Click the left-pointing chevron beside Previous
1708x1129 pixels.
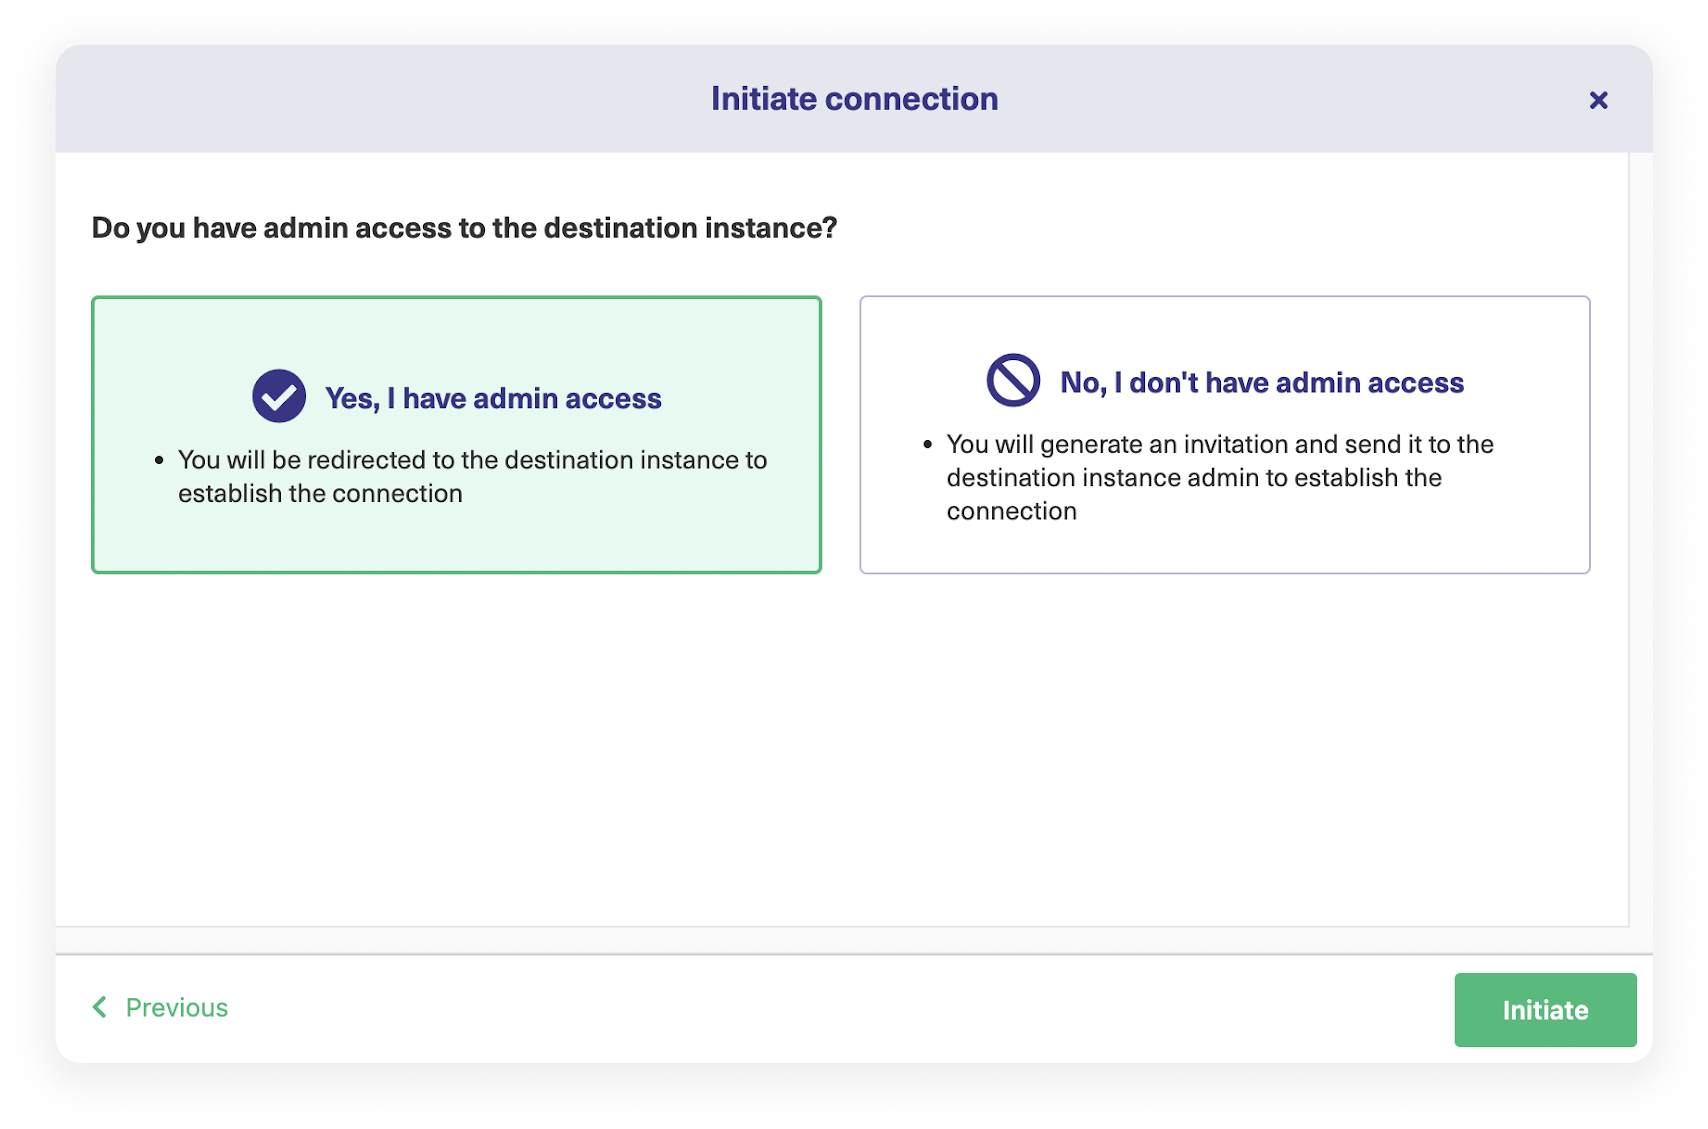point(98,1007)
